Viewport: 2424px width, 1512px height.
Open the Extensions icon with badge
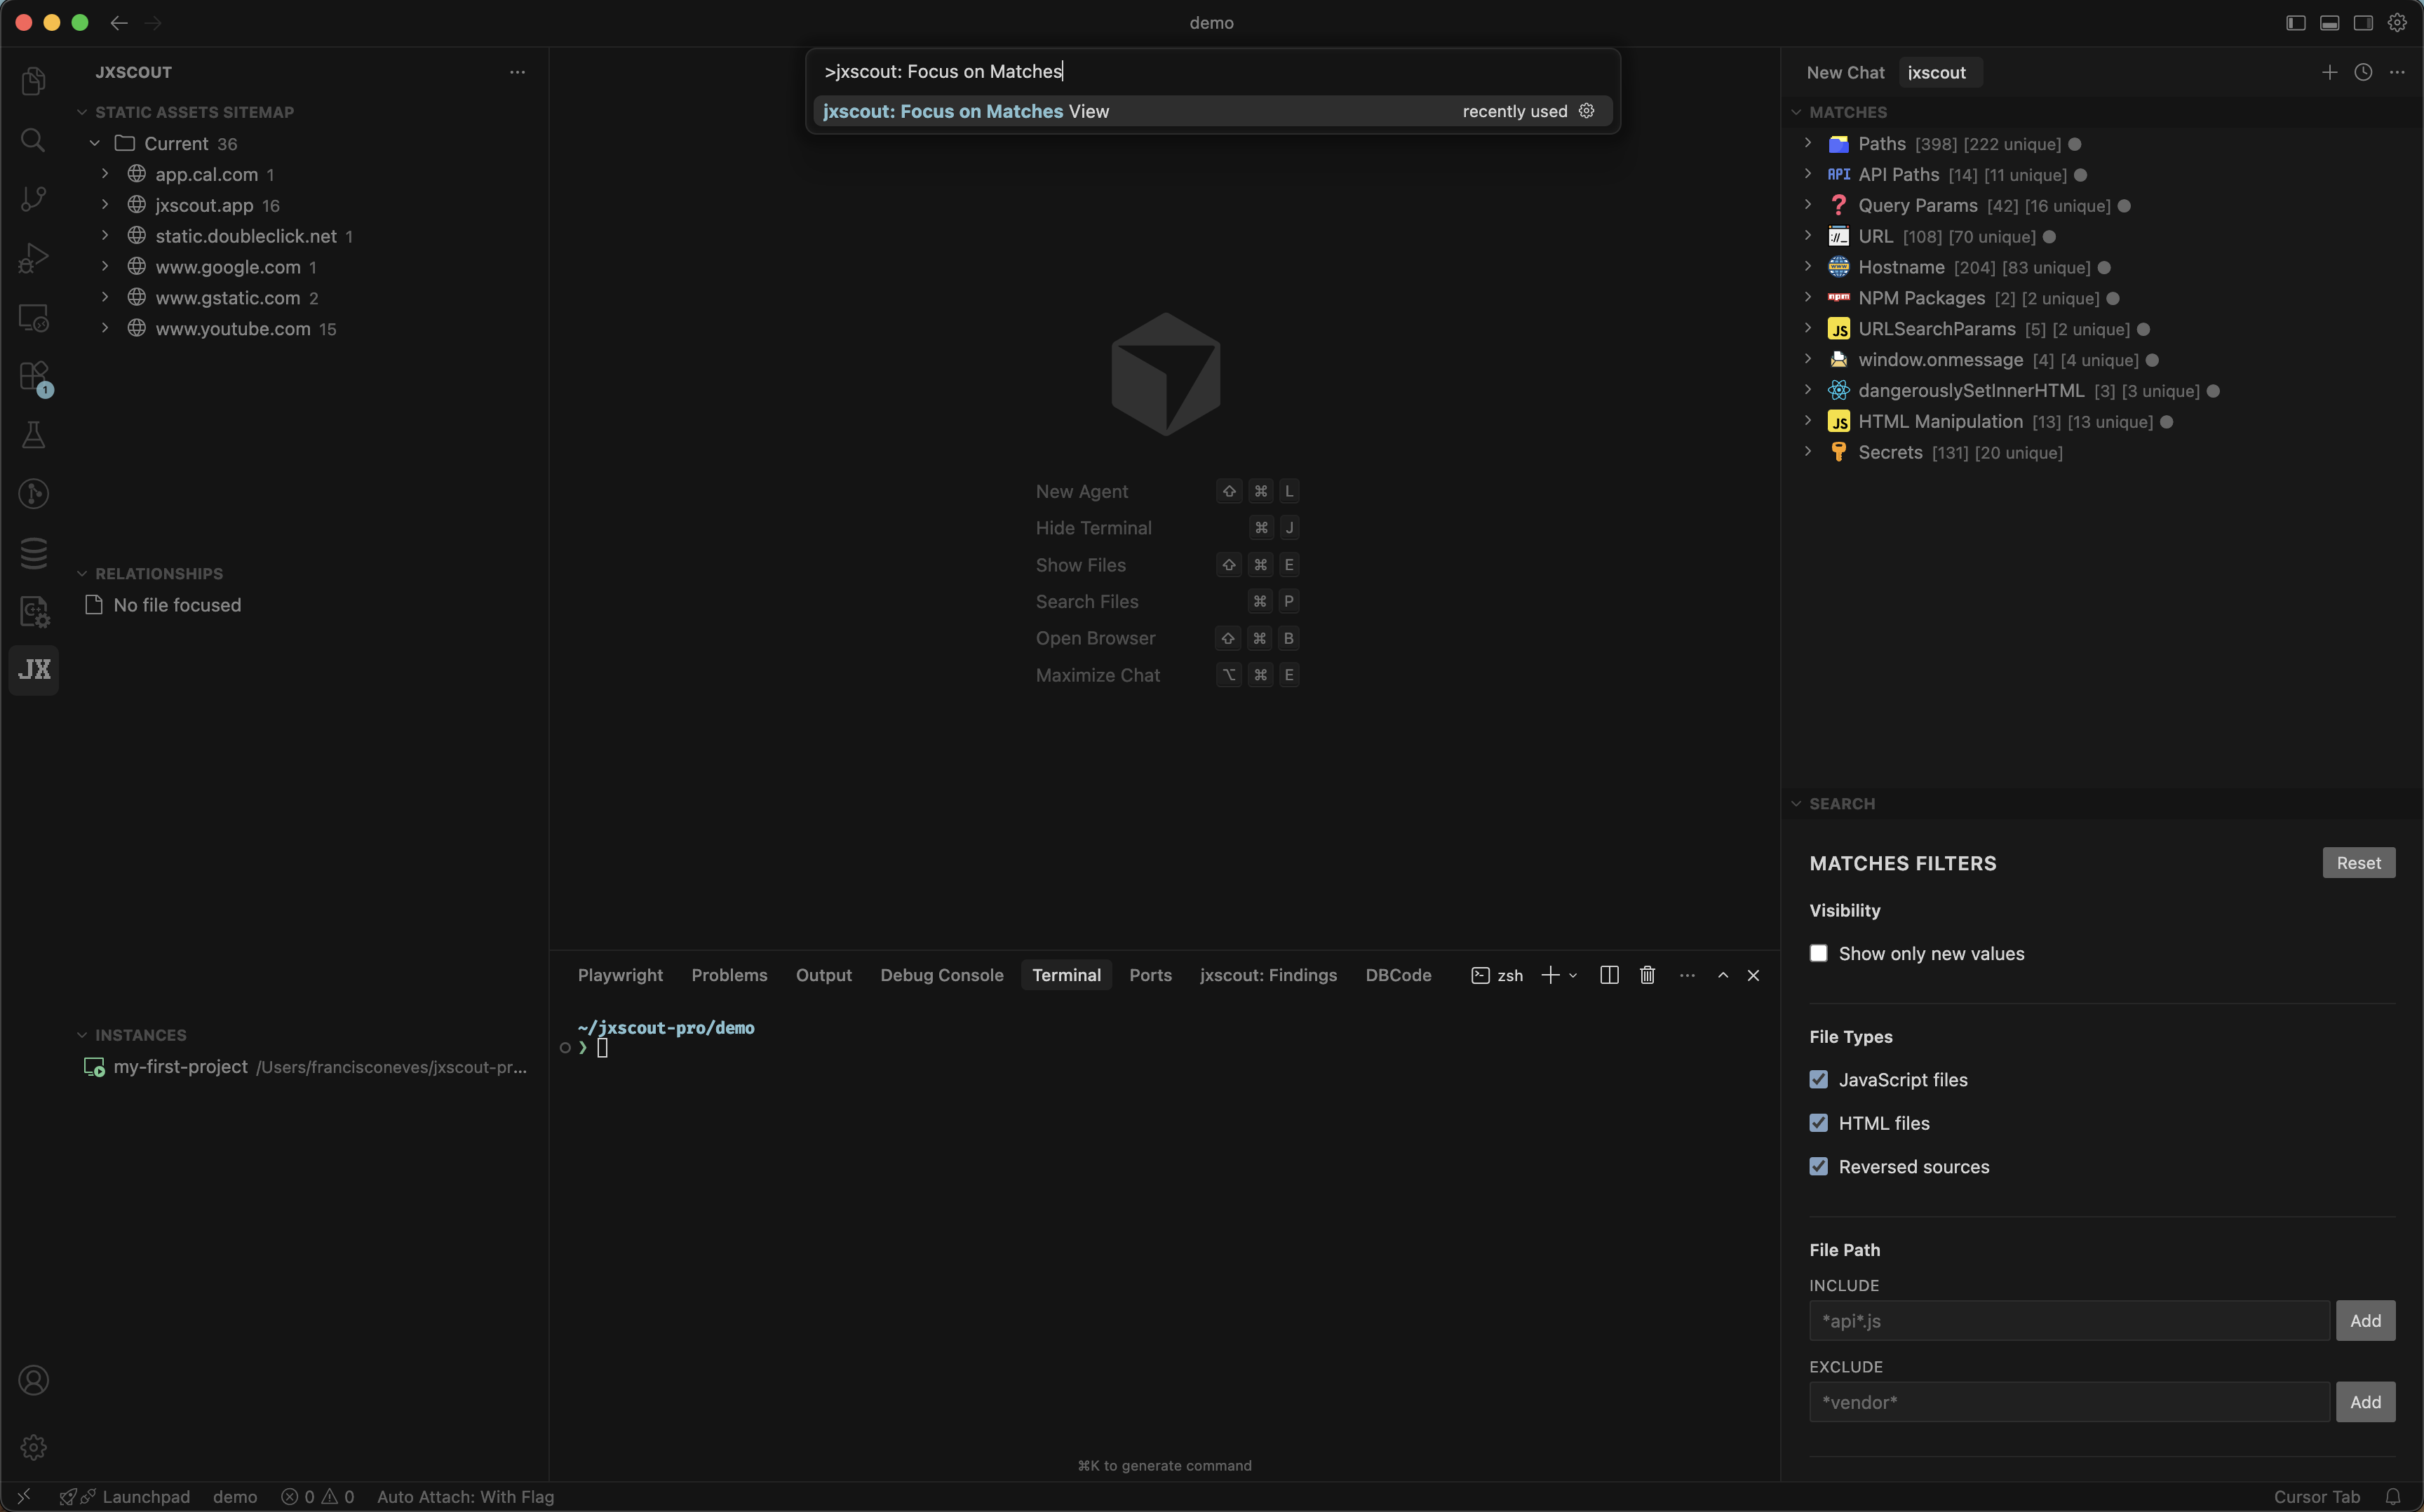(34, 377)
